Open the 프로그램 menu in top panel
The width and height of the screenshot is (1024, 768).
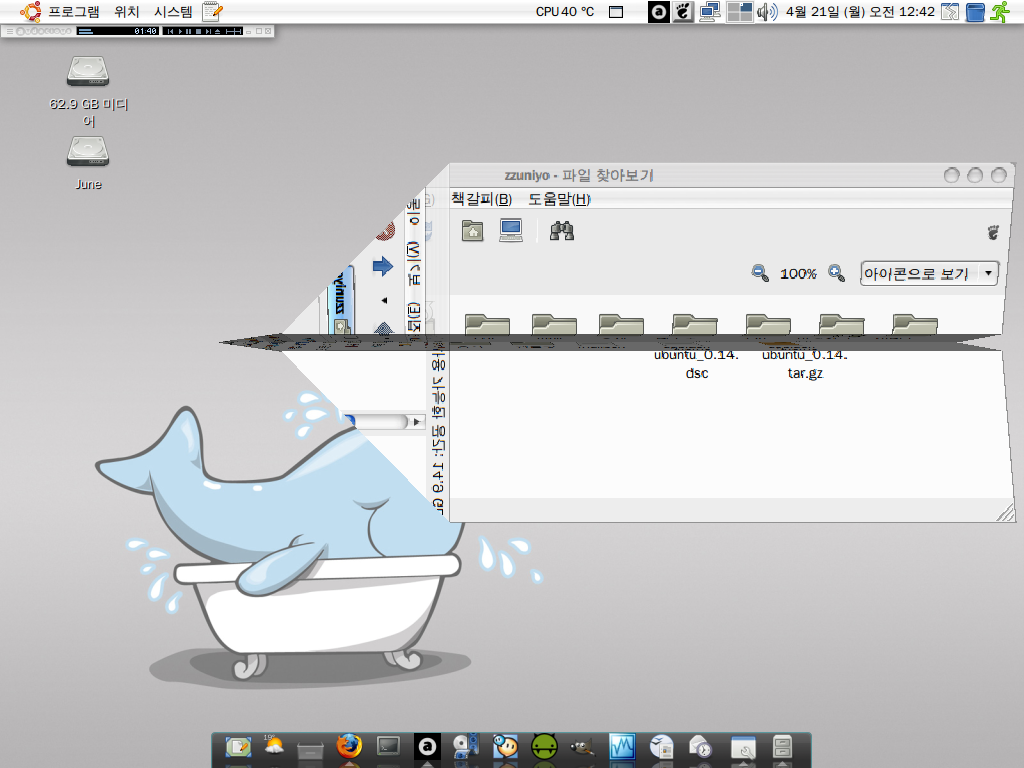click(x=74, y=12)
